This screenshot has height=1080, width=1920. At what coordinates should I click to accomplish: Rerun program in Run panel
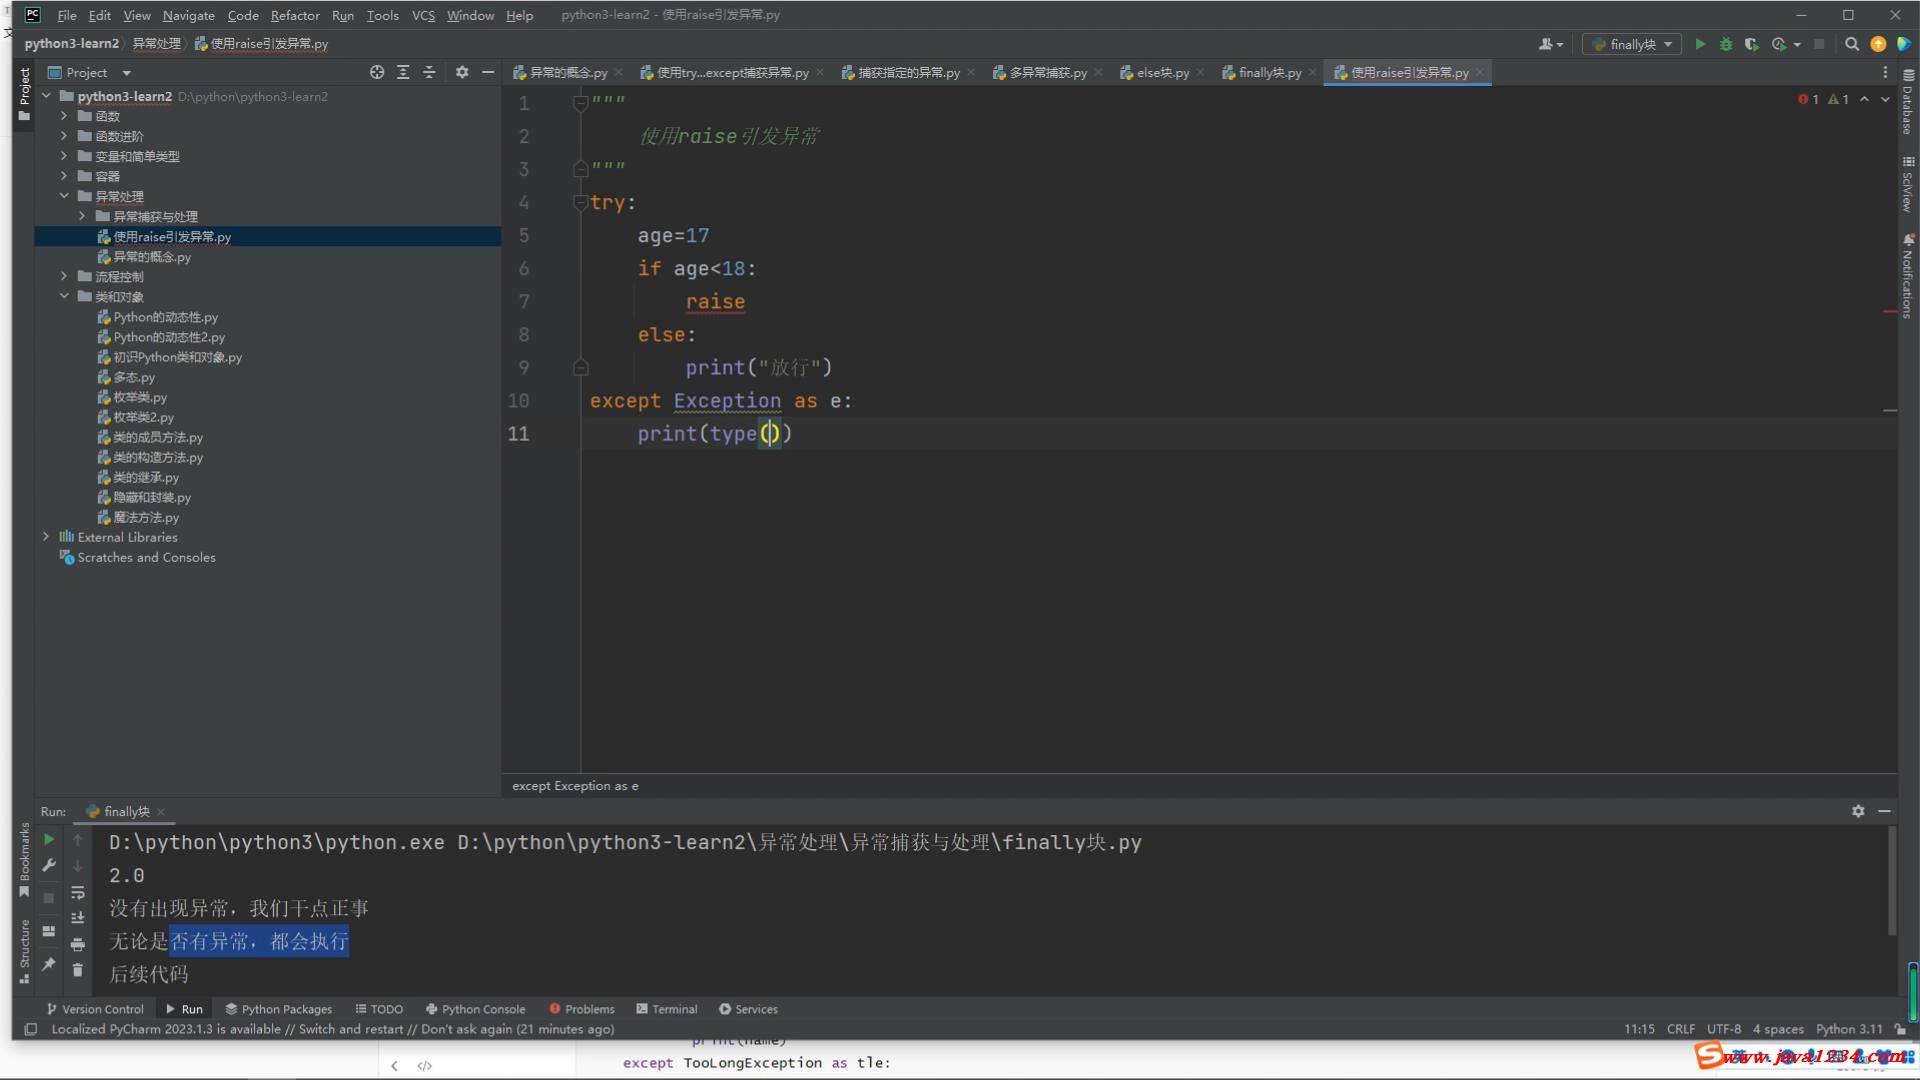pyautogui.click(x=48, y=840)
